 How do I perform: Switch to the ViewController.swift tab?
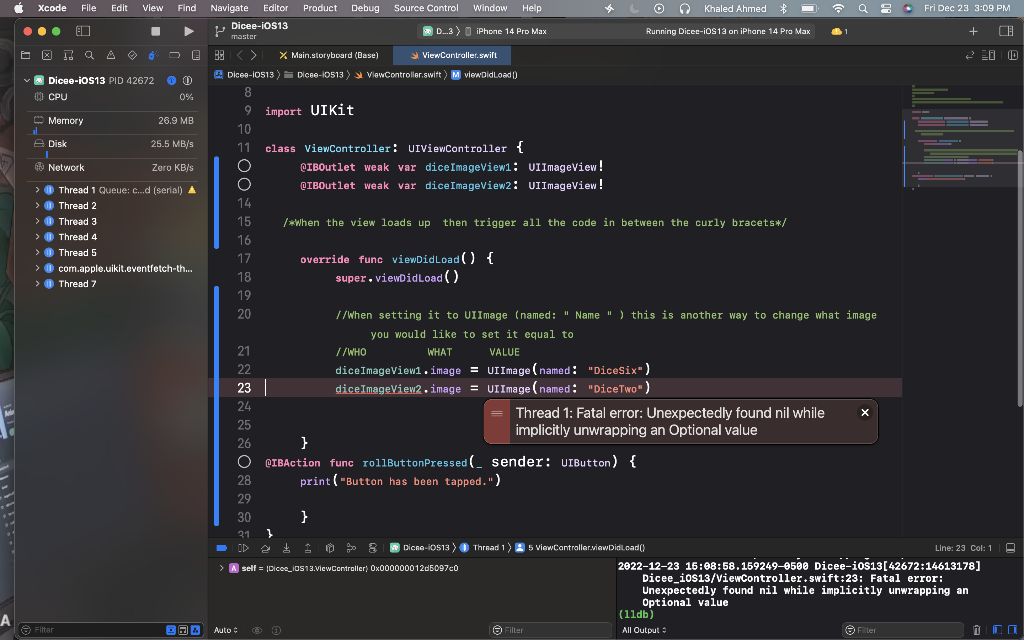click(451, 55)
